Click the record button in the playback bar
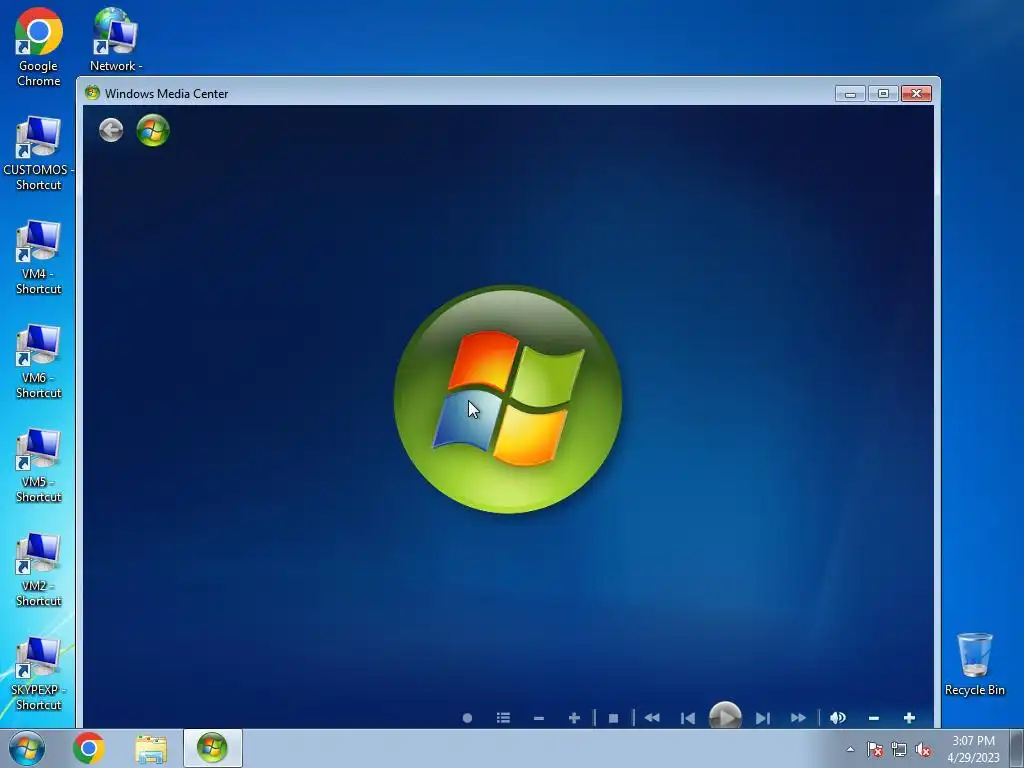 [467, 718]
